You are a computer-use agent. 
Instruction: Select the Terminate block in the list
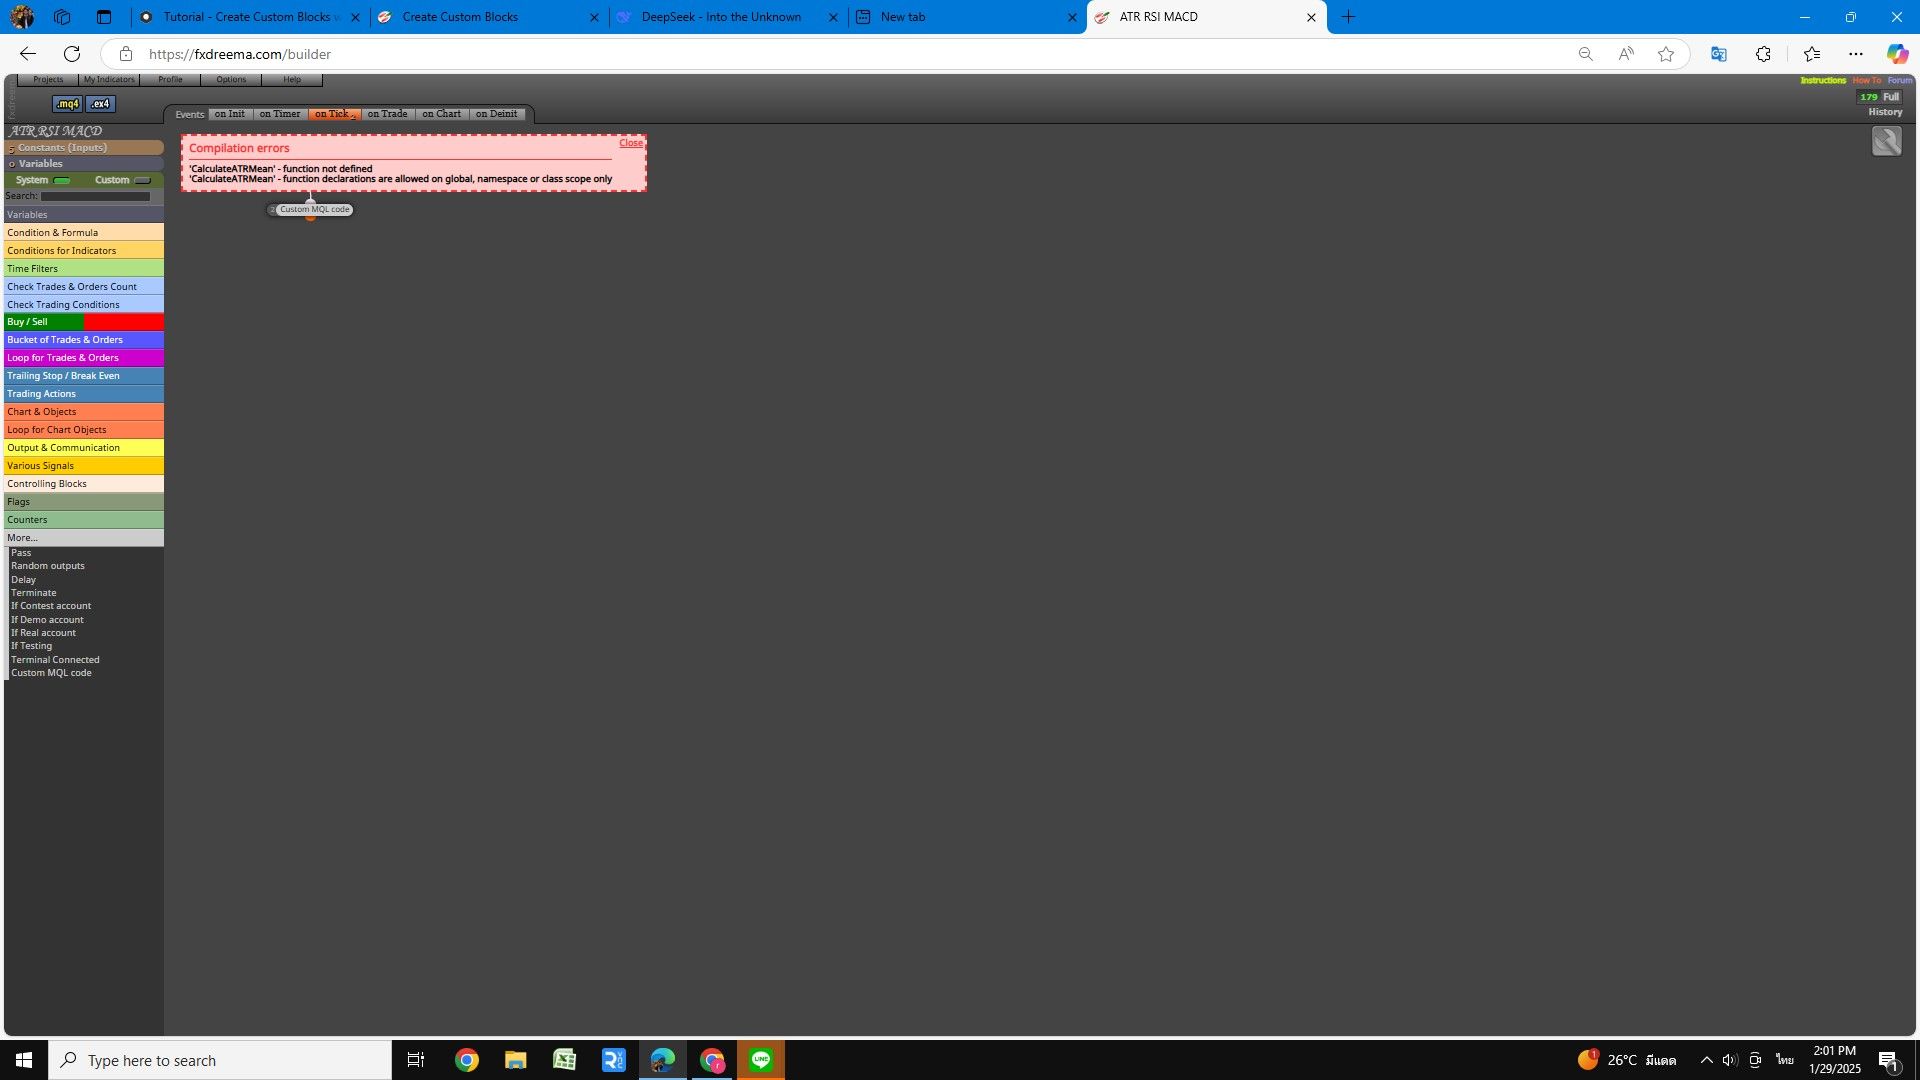tap(34, 593)
